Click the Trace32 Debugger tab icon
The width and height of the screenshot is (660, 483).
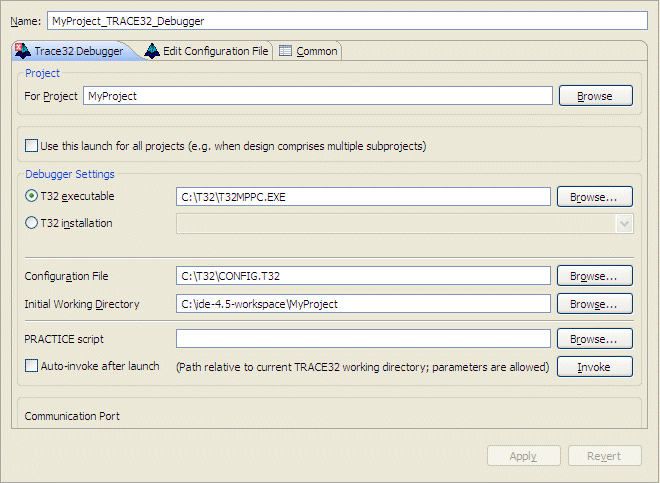[22, 51]
